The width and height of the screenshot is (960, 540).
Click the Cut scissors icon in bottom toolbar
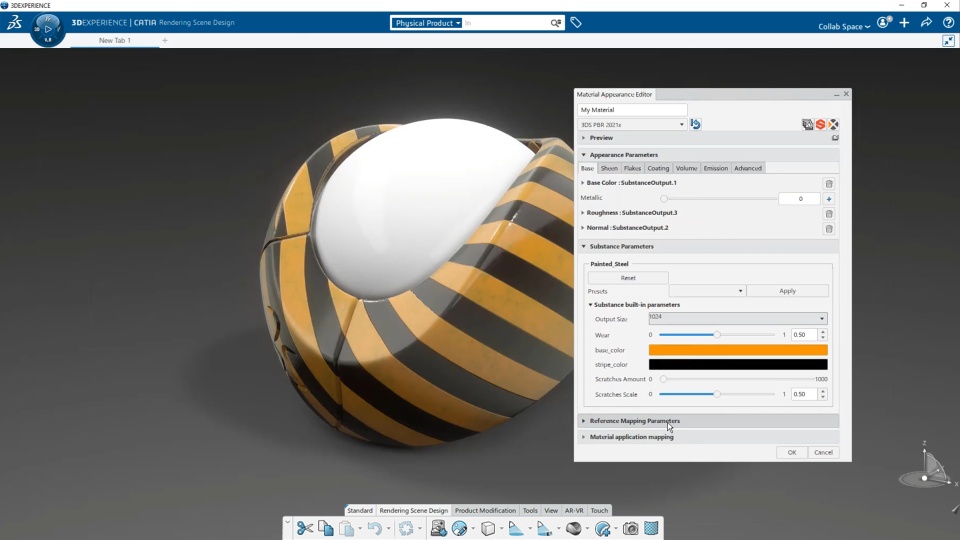305,528
